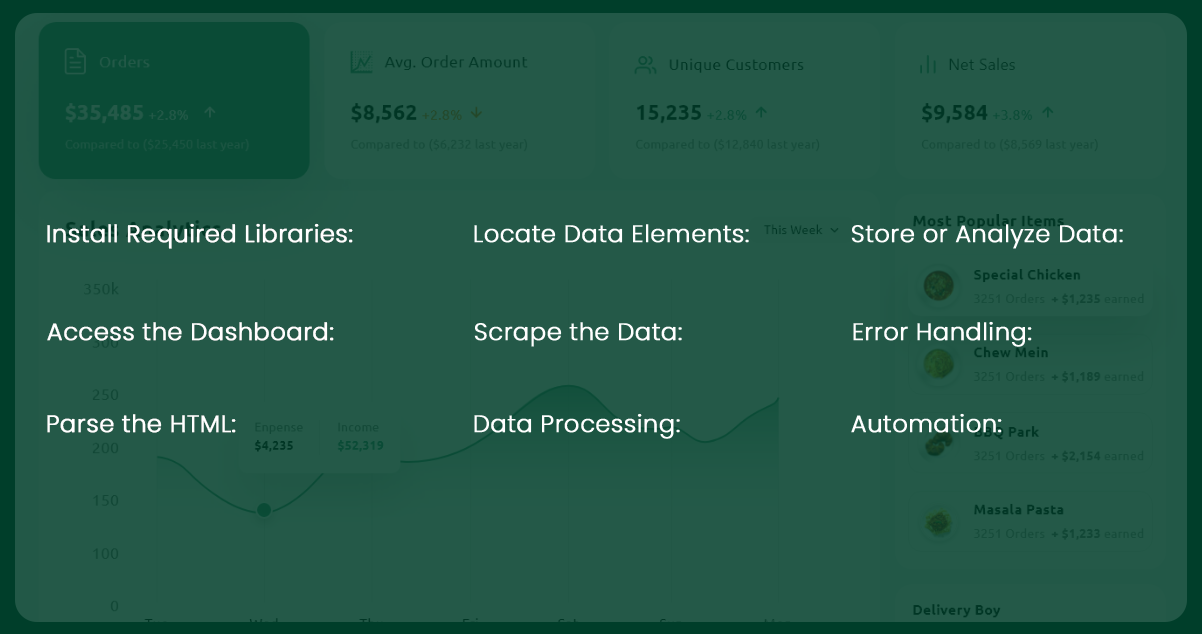Screen dimensions: 1202x634
Task: Click the "Error Handling:" heading
Action: [941, 332]
